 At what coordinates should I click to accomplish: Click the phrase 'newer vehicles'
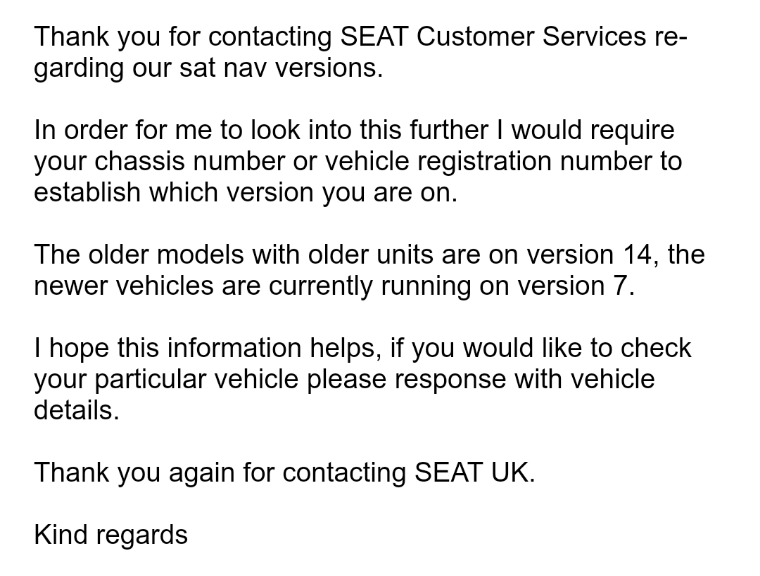(124, 286)
